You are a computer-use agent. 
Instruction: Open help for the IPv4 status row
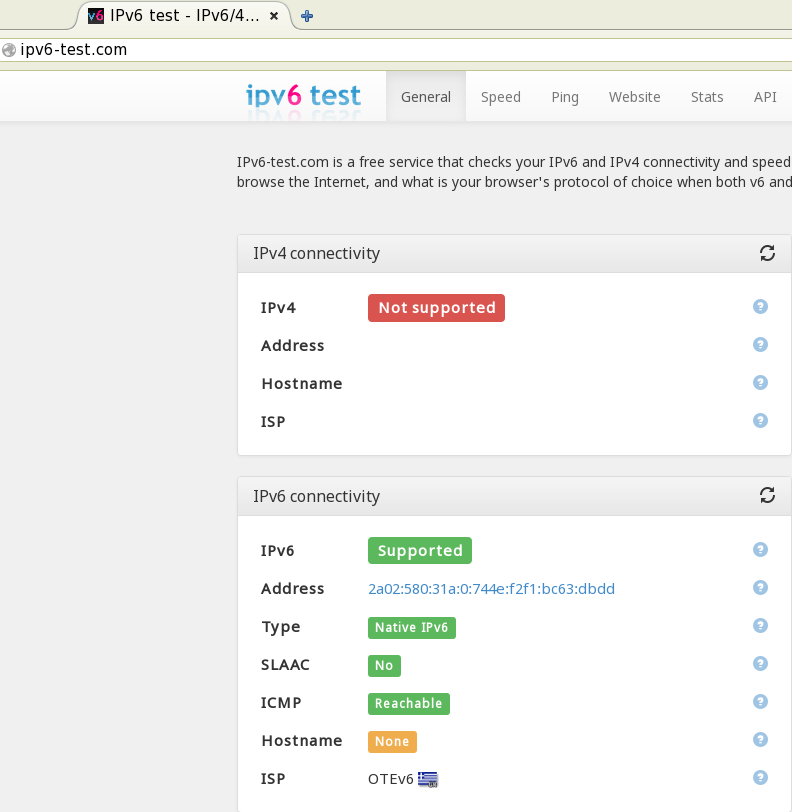click(760, 307)
